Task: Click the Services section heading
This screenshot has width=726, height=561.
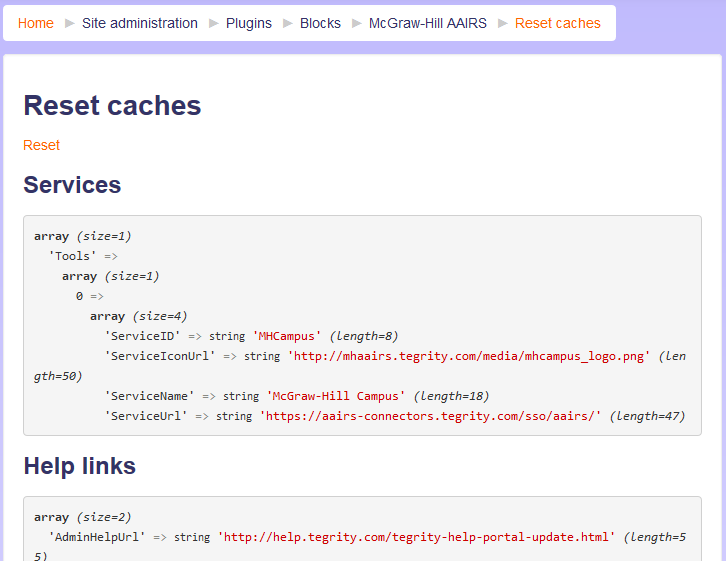Action: click(72, 185)
